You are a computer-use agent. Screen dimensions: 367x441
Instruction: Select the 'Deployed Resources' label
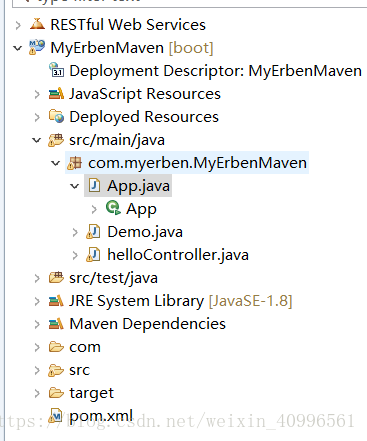[x=144, y=117]
